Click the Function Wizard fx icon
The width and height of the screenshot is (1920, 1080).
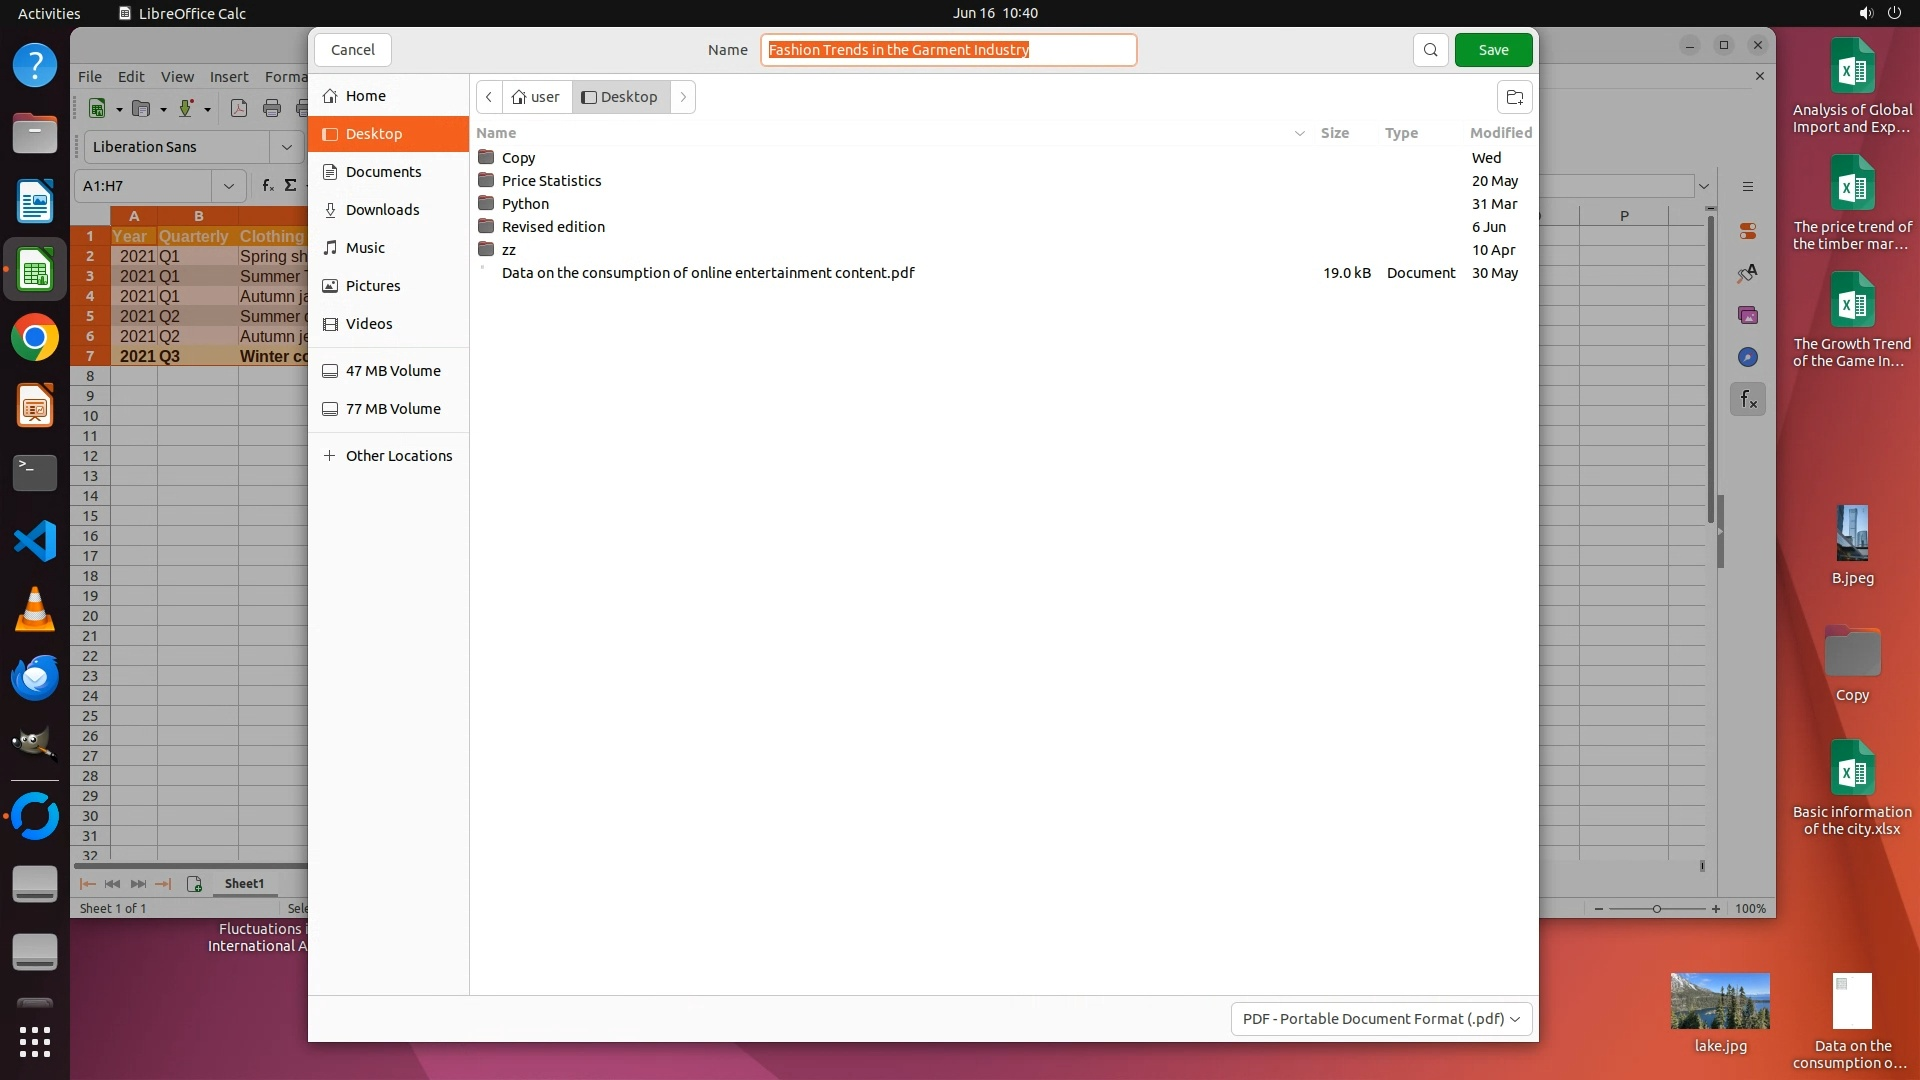click(x=267, y=186)
